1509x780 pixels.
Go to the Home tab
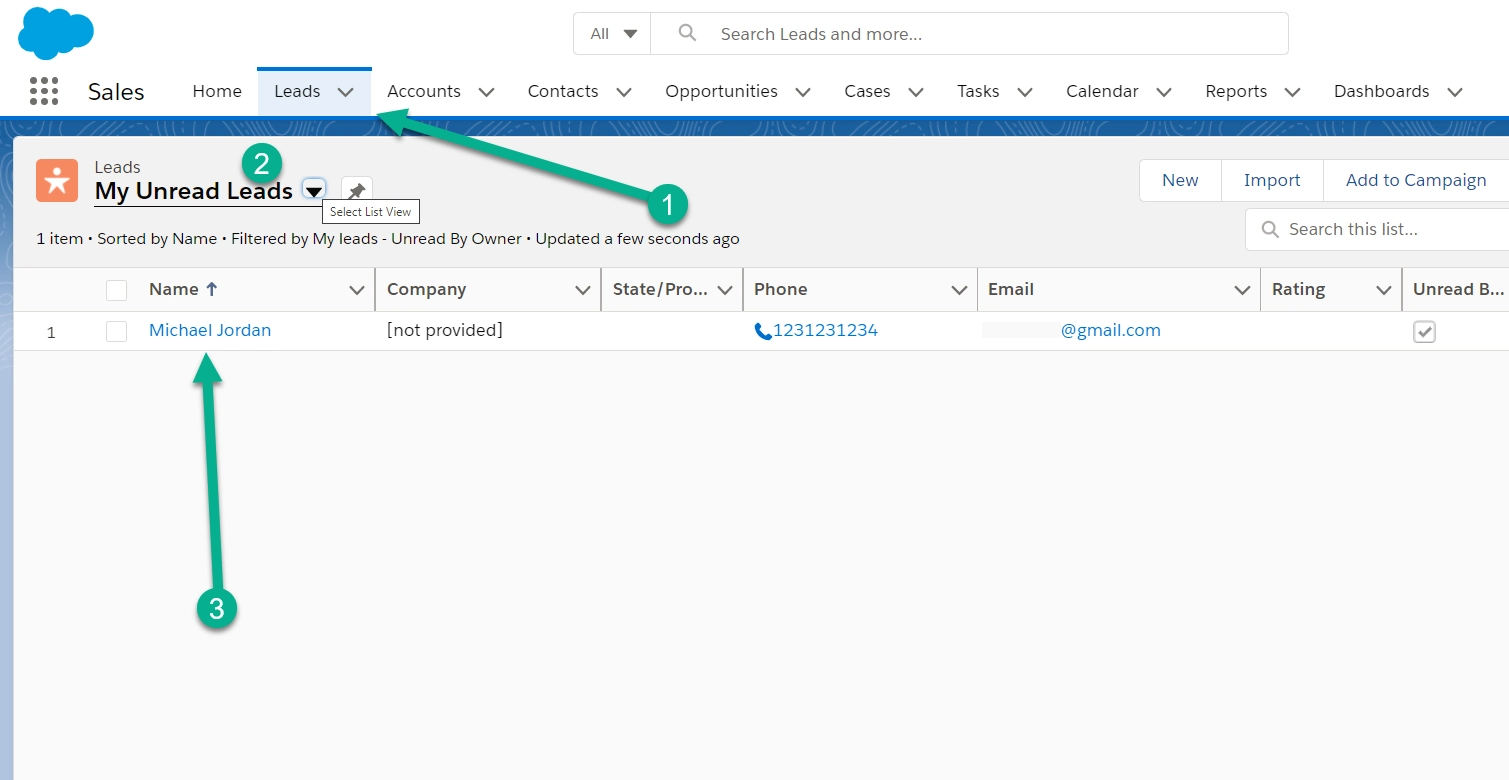click(x=217, y=91)
